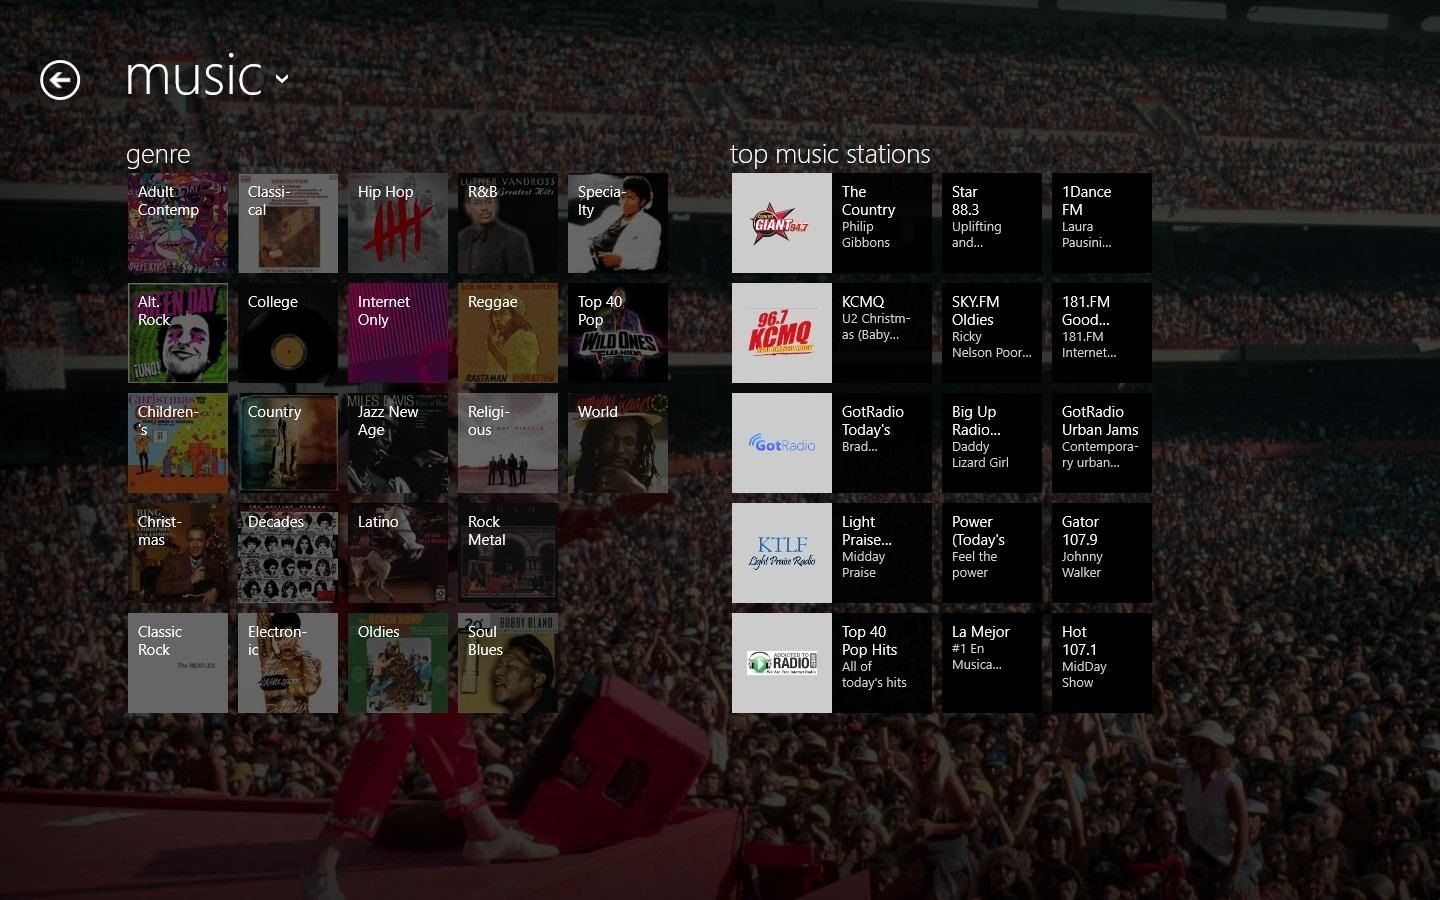
Task: Go back using the circular arrow button
Action: [x=60, y=80]
